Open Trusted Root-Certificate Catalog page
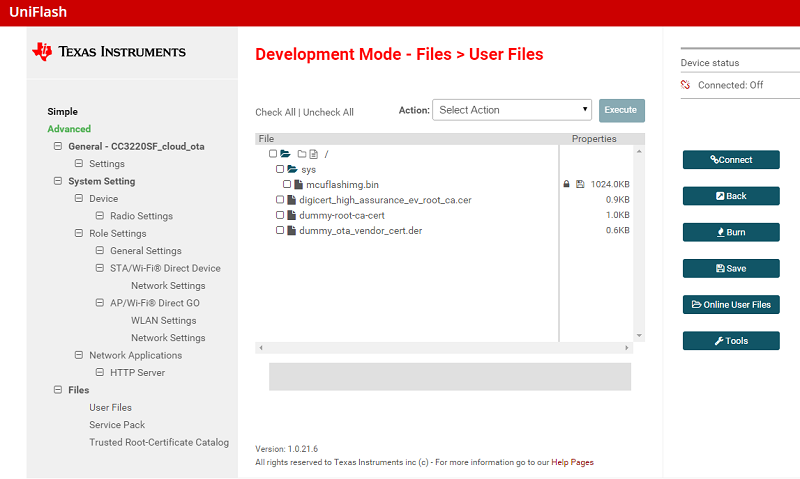 pos(159,442)
